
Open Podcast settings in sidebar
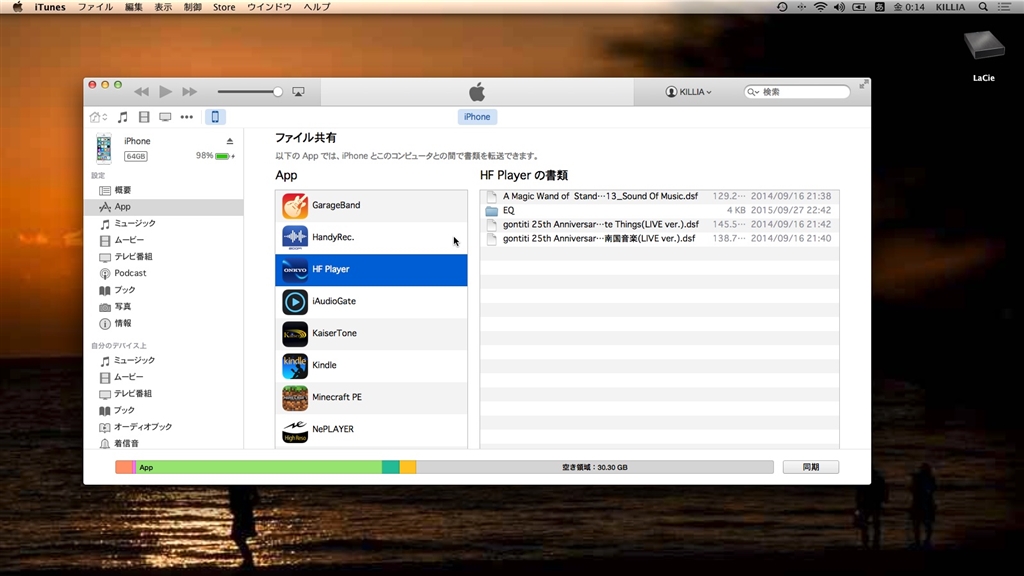point(163,273)
